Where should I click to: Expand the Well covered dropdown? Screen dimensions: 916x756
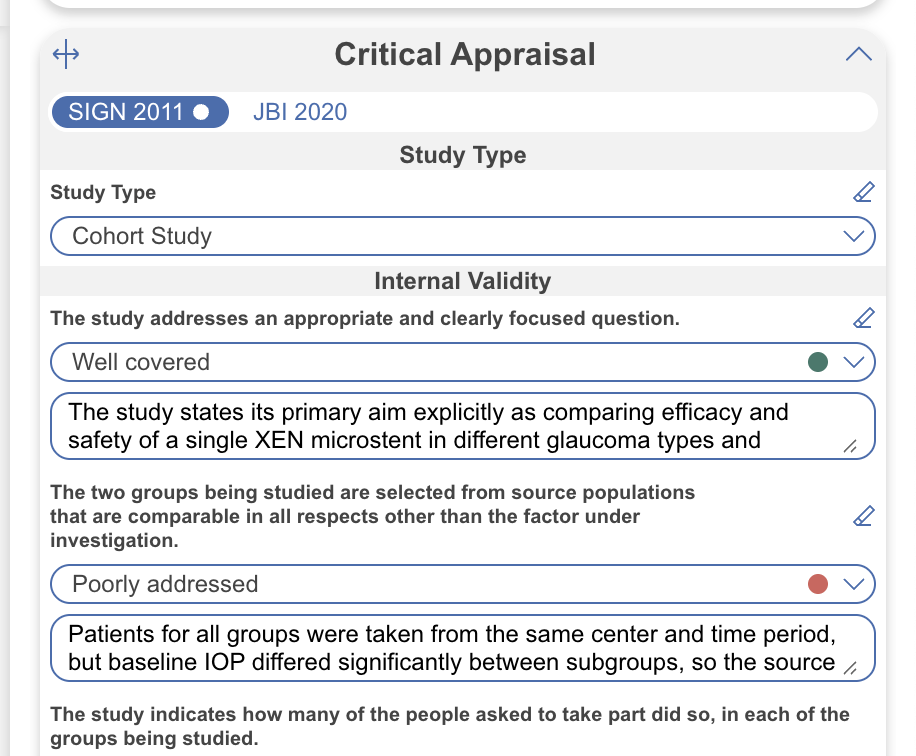pos(853,362)
